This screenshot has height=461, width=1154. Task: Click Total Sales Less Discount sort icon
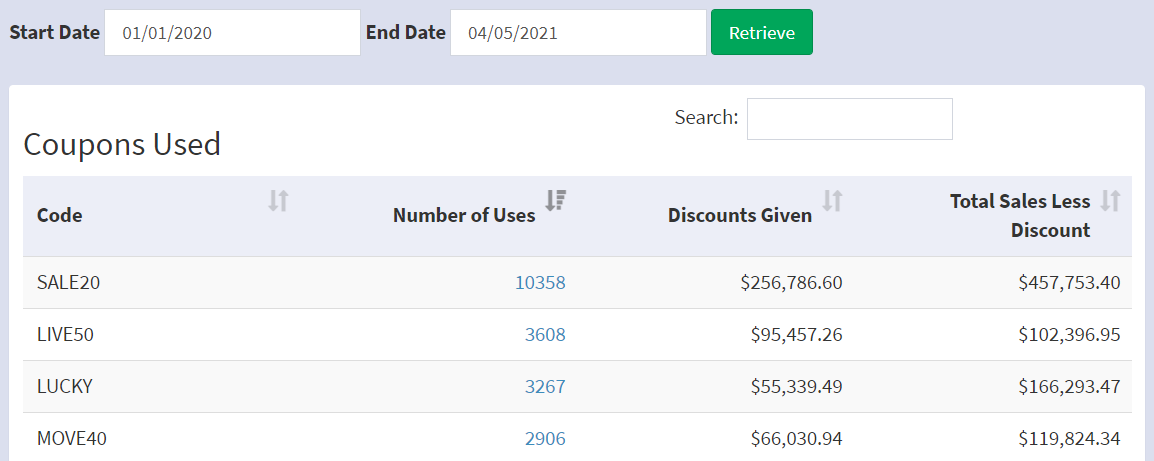[x=1110, y=200]
